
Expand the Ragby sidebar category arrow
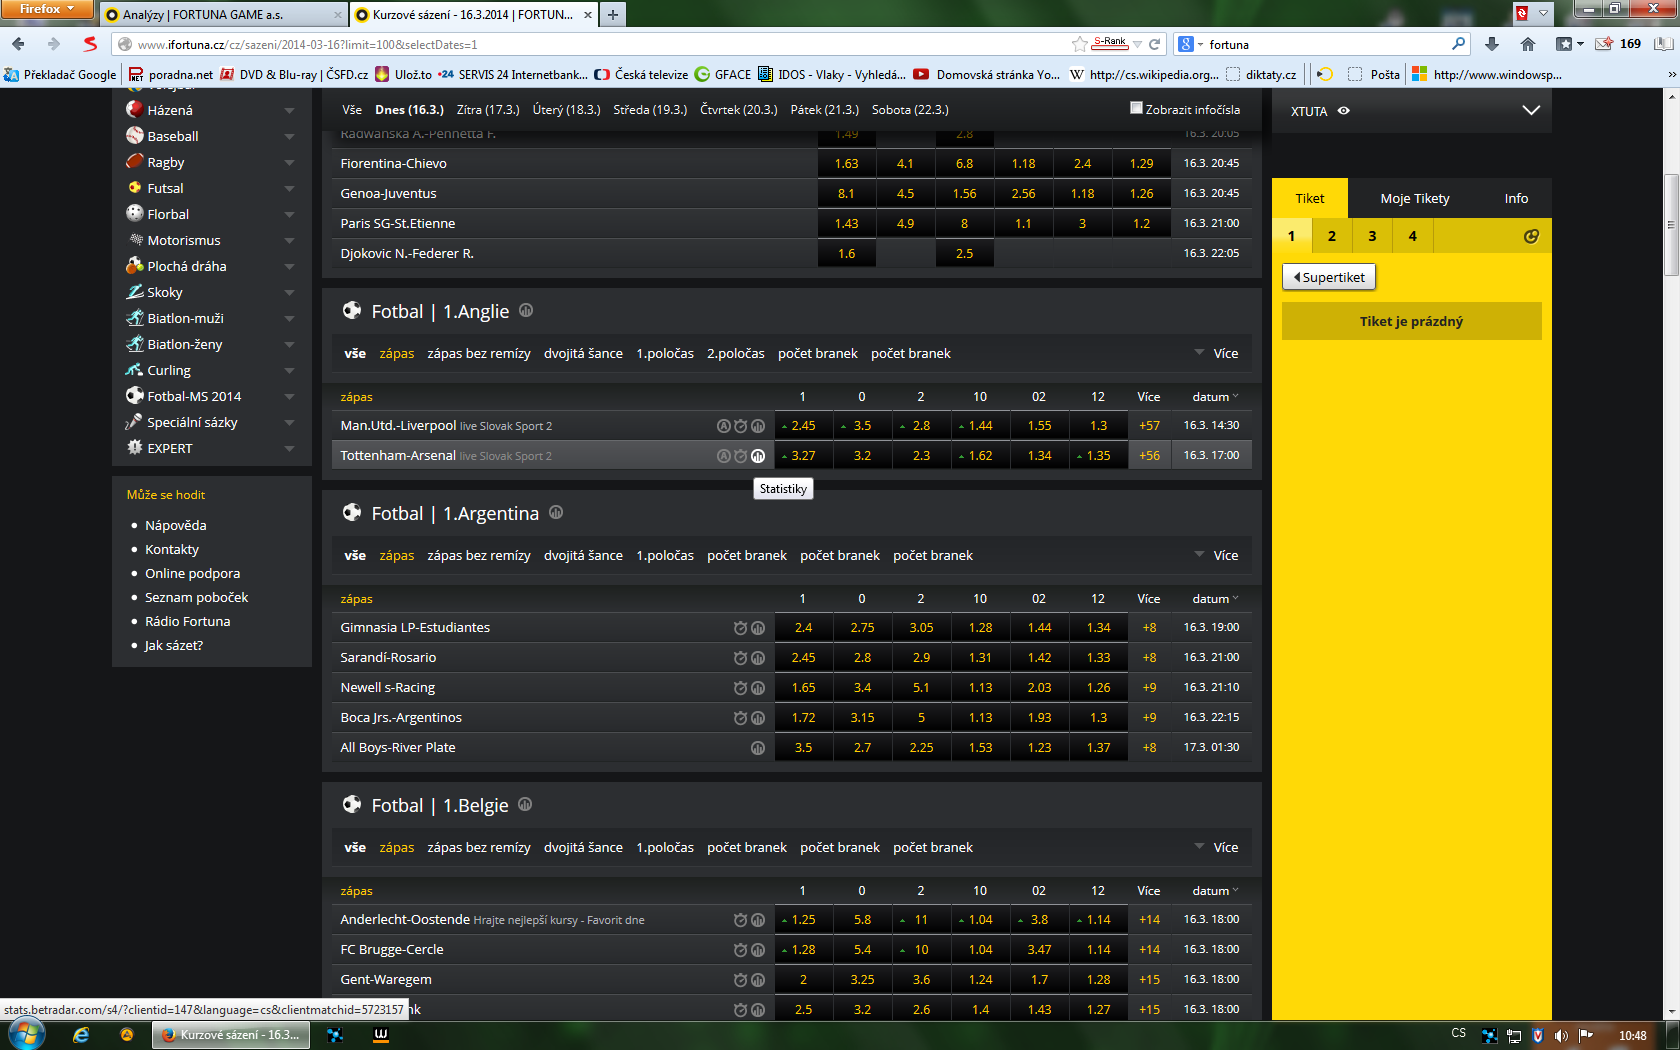pos(289,163)
